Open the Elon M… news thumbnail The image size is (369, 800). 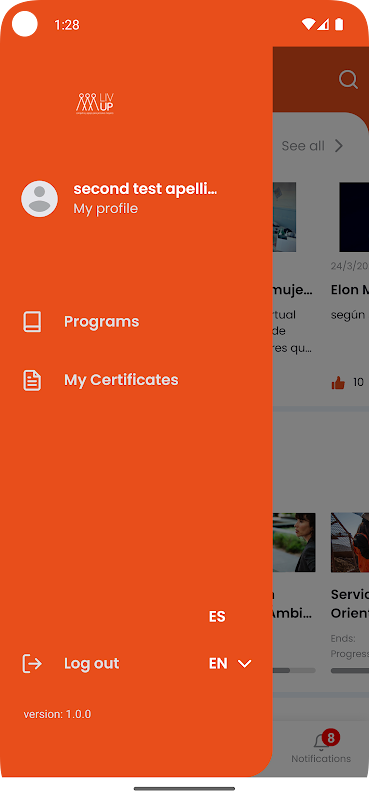click(x=354, y=217)
